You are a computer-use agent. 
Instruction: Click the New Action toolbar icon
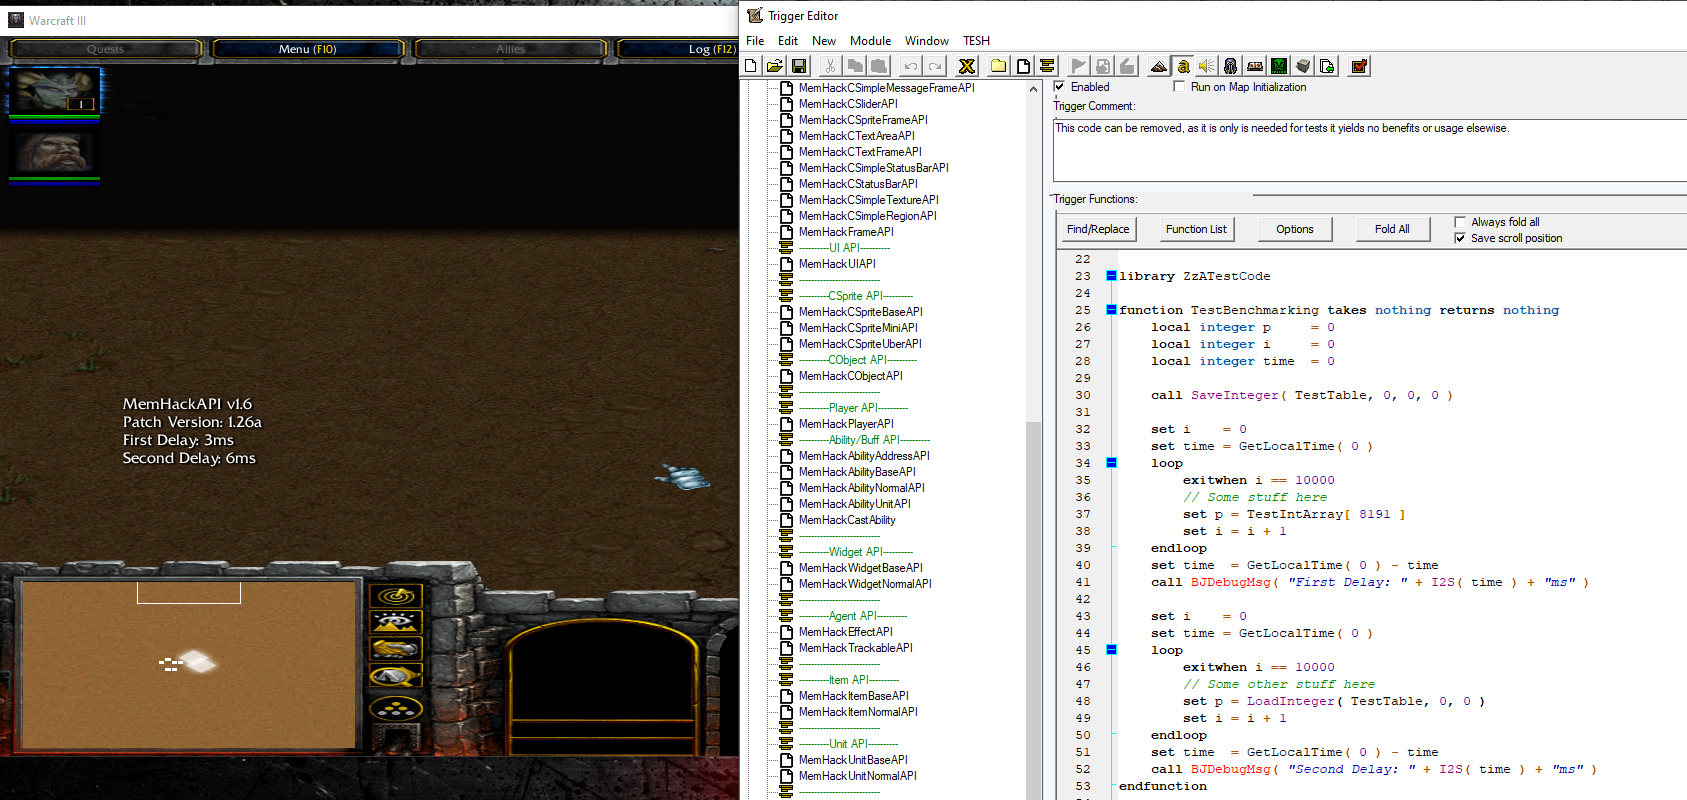tap(1127, 66)
